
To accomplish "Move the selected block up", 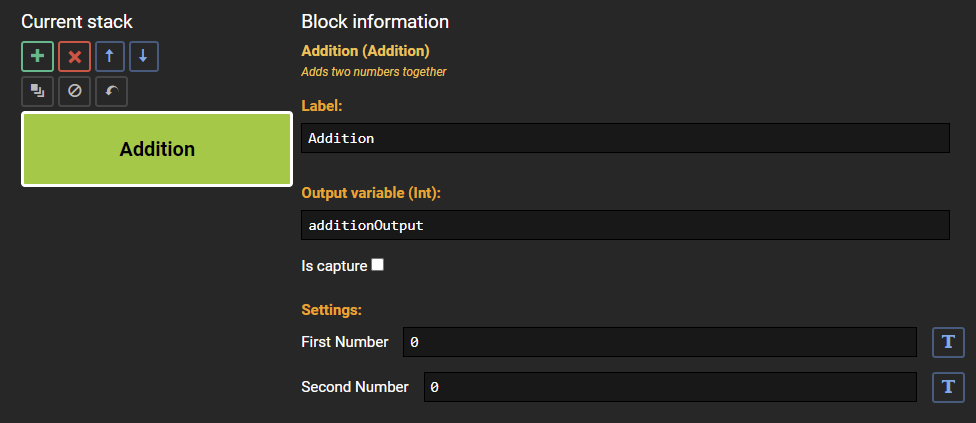I will point(110,57).
